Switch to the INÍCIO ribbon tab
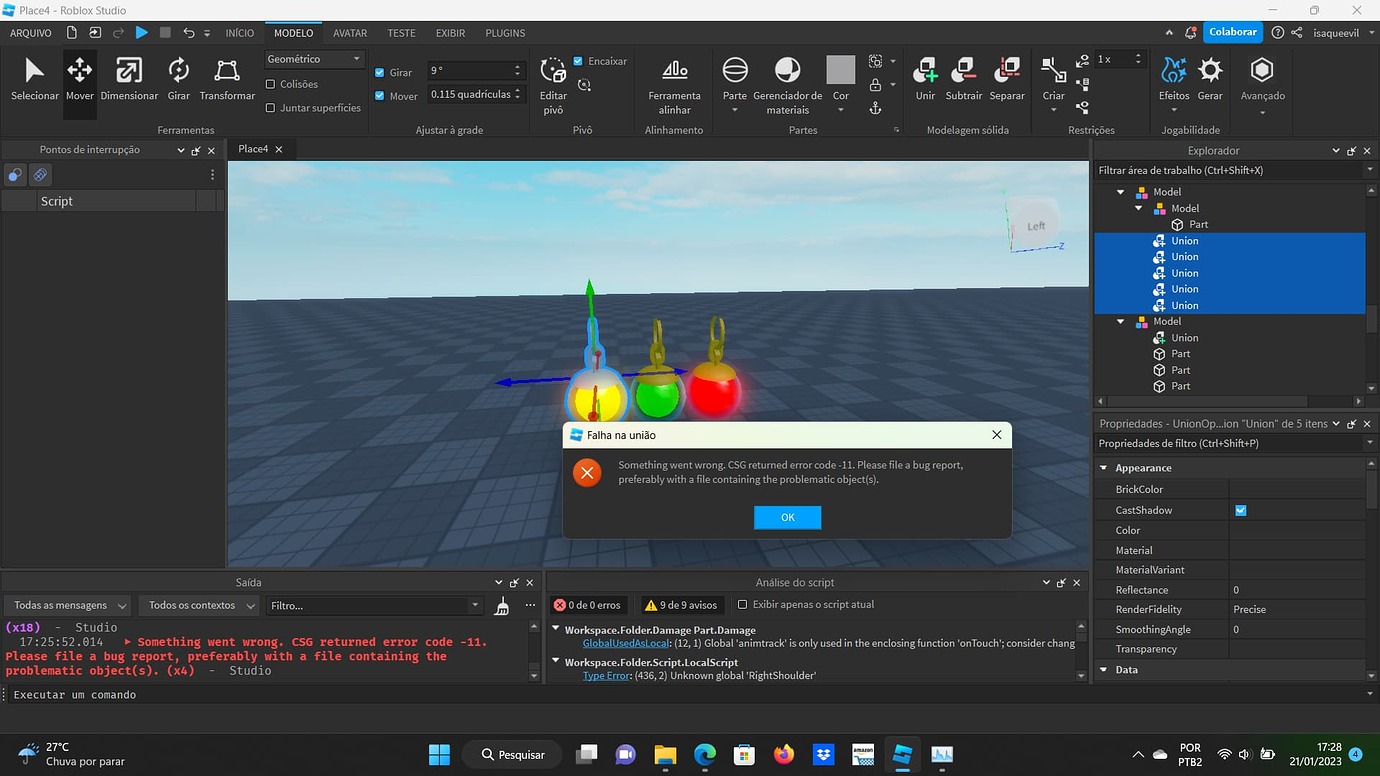This screenshot has width=1380, height=776. [x=240, y=33]
